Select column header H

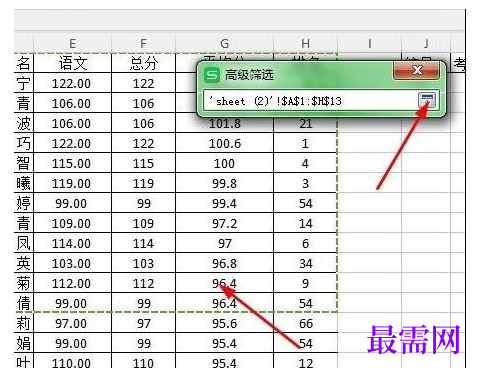point(305,43)
